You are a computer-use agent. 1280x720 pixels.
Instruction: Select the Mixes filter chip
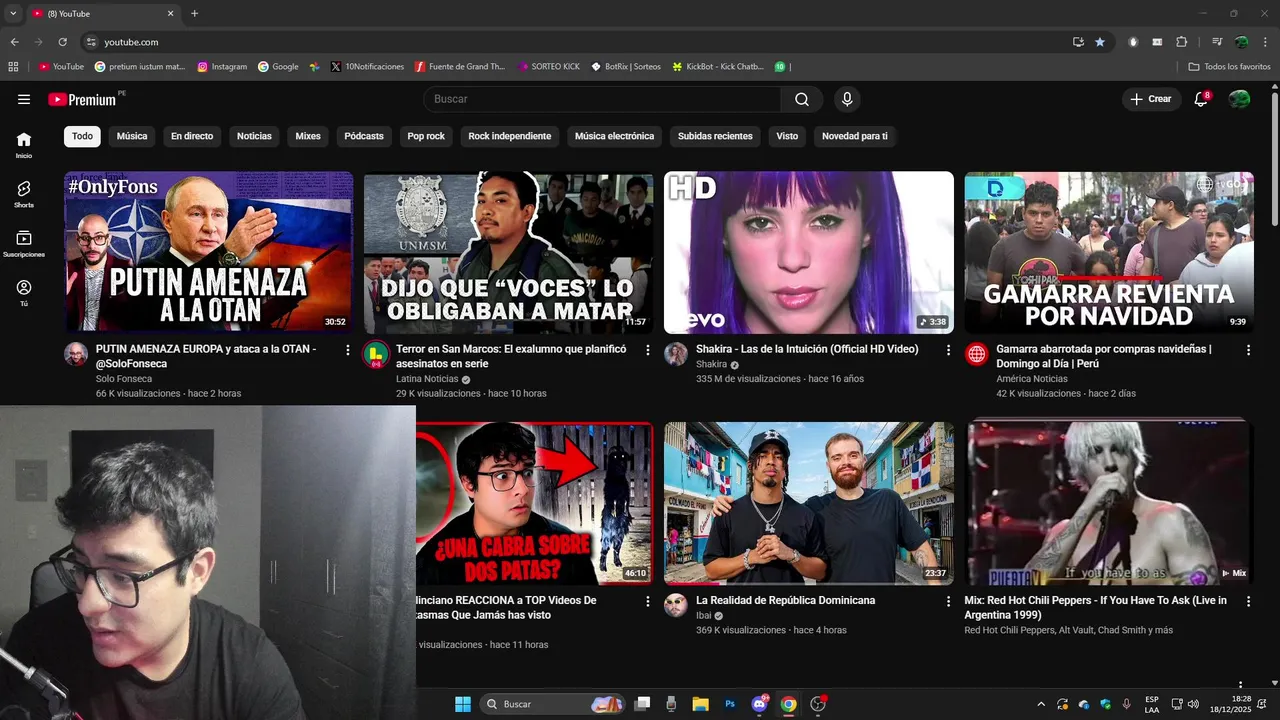click(x=308, y=136)
